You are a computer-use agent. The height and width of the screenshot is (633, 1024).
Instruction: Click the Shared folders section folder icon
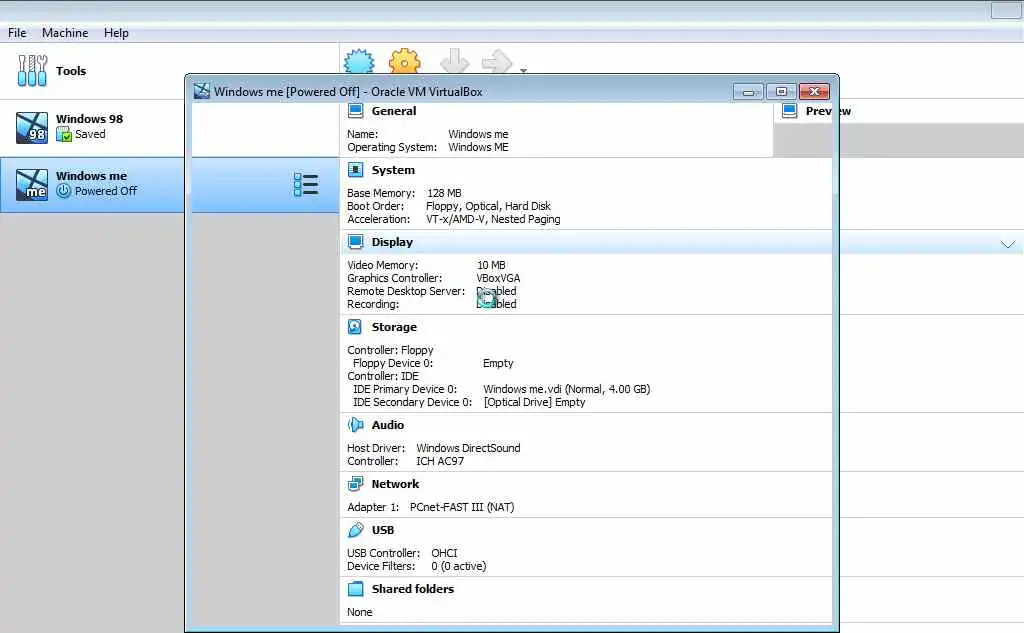(x=355, y=589)
